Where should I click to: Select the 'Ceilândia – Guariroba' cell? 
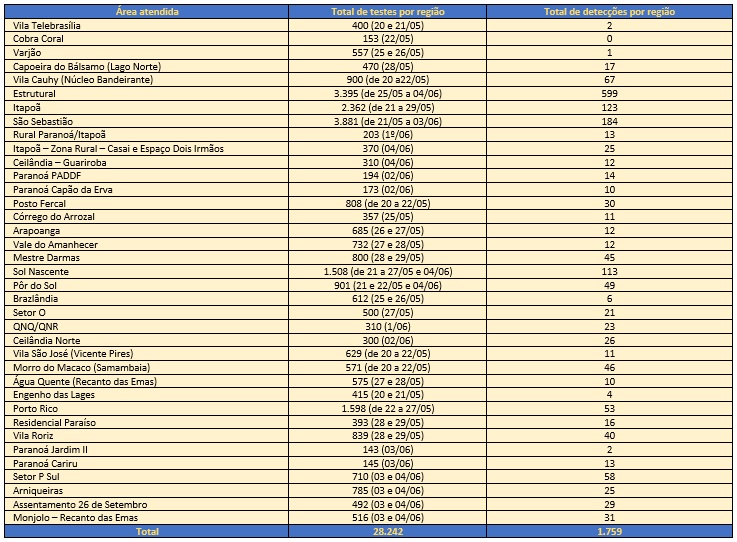tap(147, 162)
